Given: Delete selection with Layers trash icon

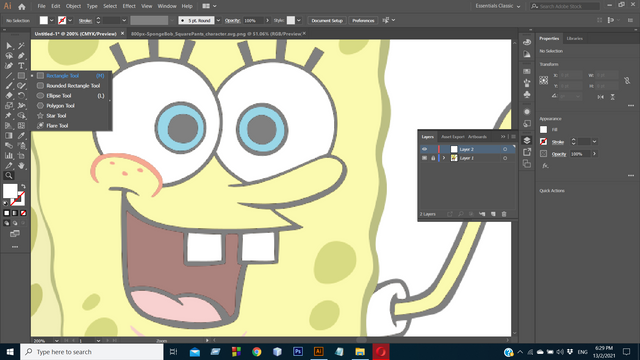Looking at the screenshot, I should click(504, 214).
